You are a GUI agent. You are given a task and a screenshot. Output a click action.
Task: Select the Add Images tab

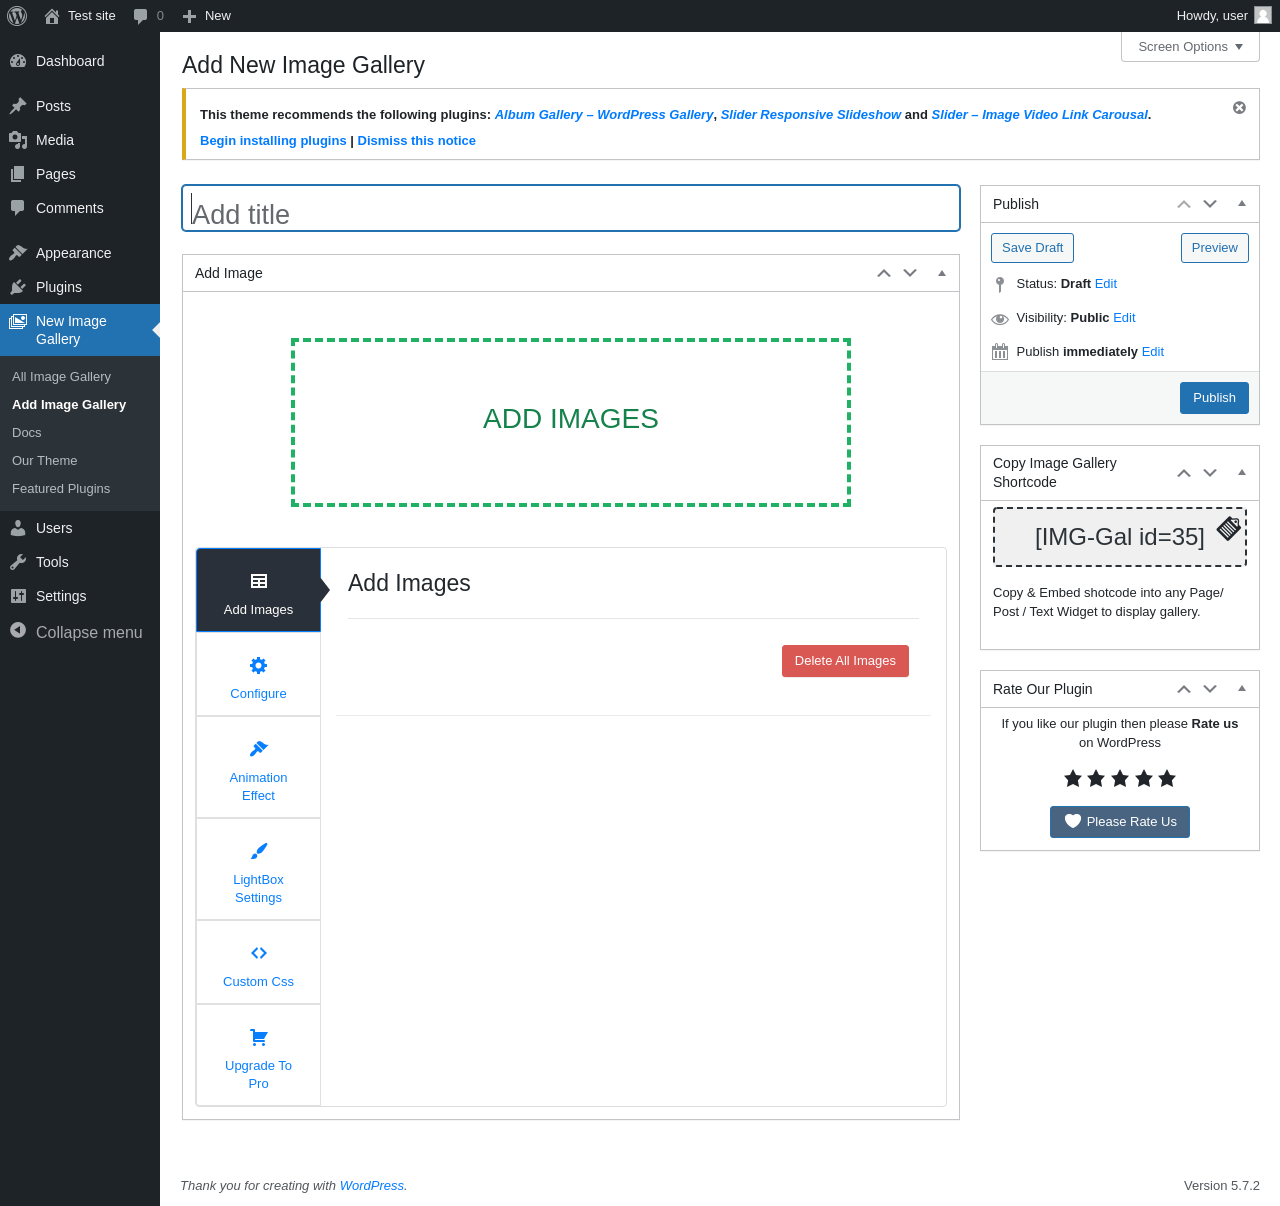[x=258, y=590]
